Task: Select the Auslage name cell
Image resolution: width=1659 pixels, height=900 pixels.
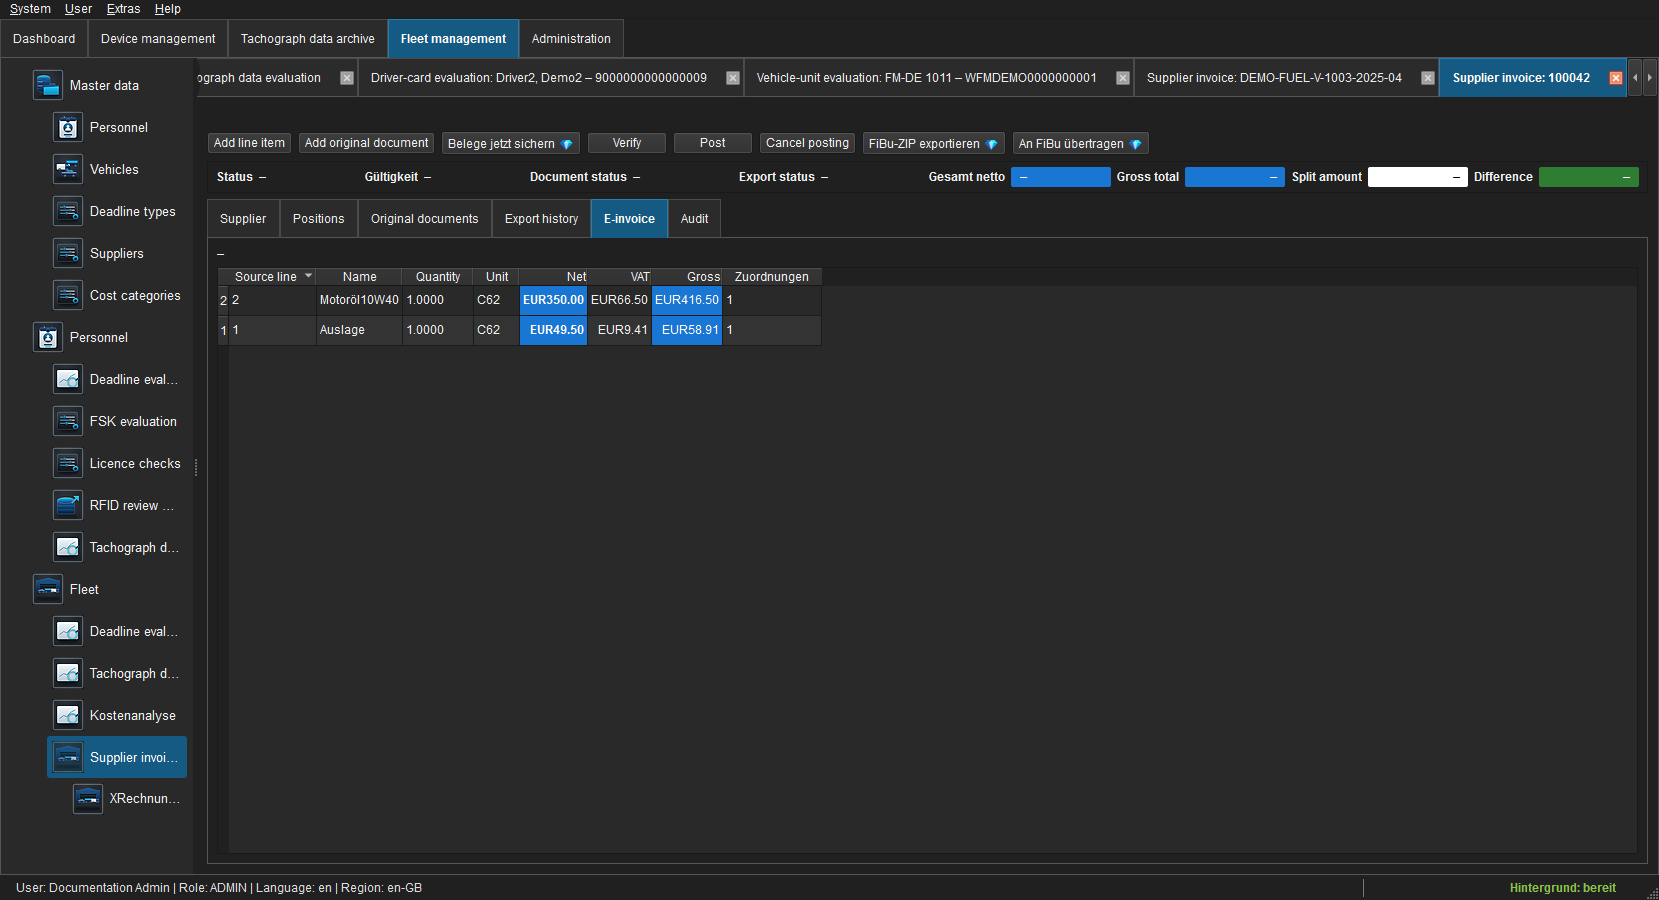Action: [359, 330]
